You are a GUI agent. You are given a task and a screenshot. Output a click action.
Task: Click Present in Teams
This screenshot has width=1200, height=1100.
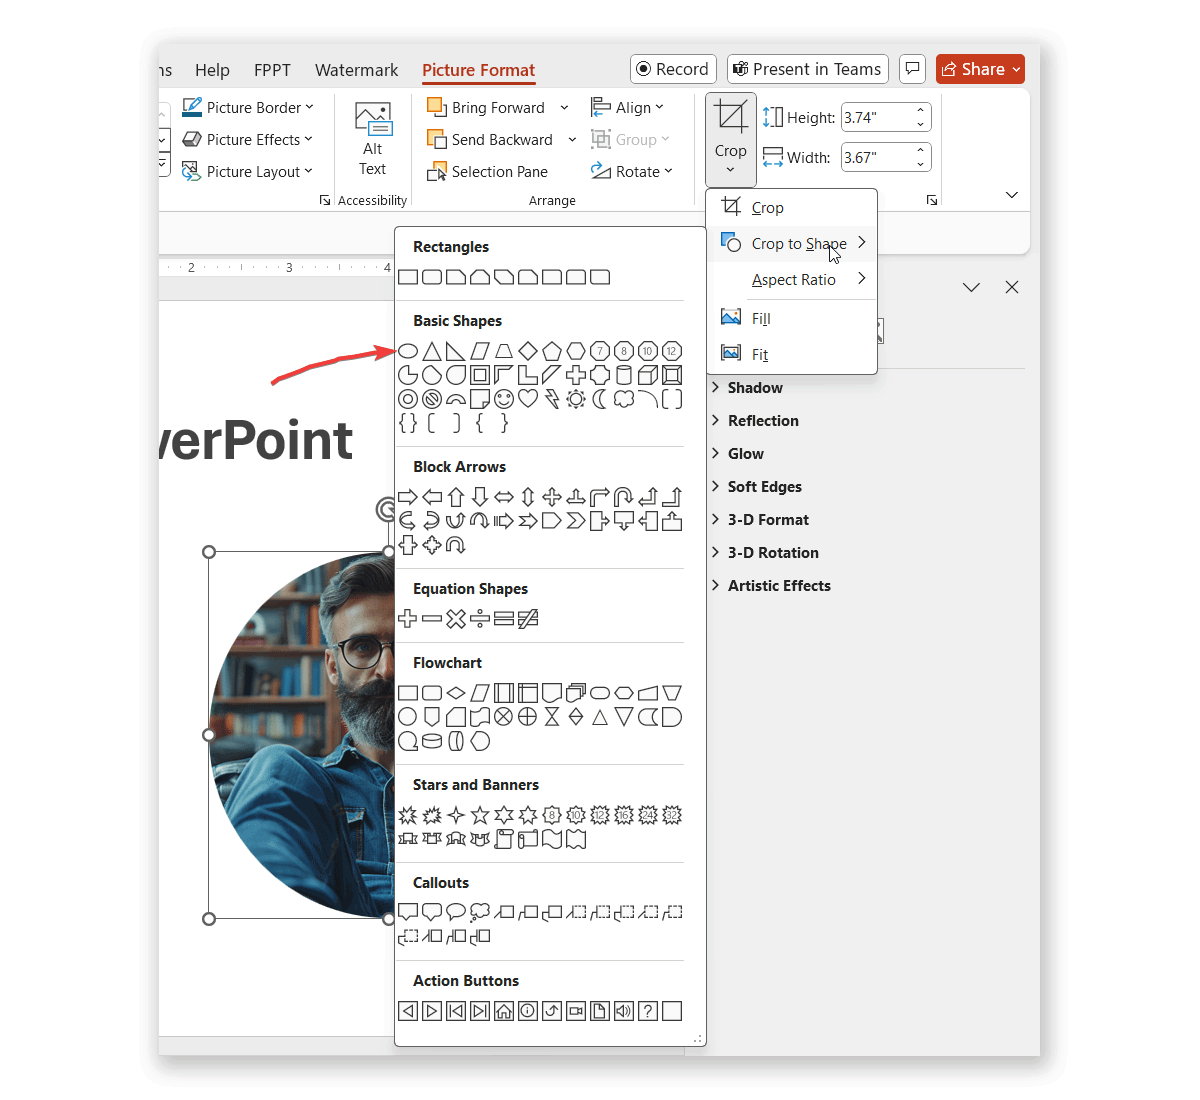(807, 69)
